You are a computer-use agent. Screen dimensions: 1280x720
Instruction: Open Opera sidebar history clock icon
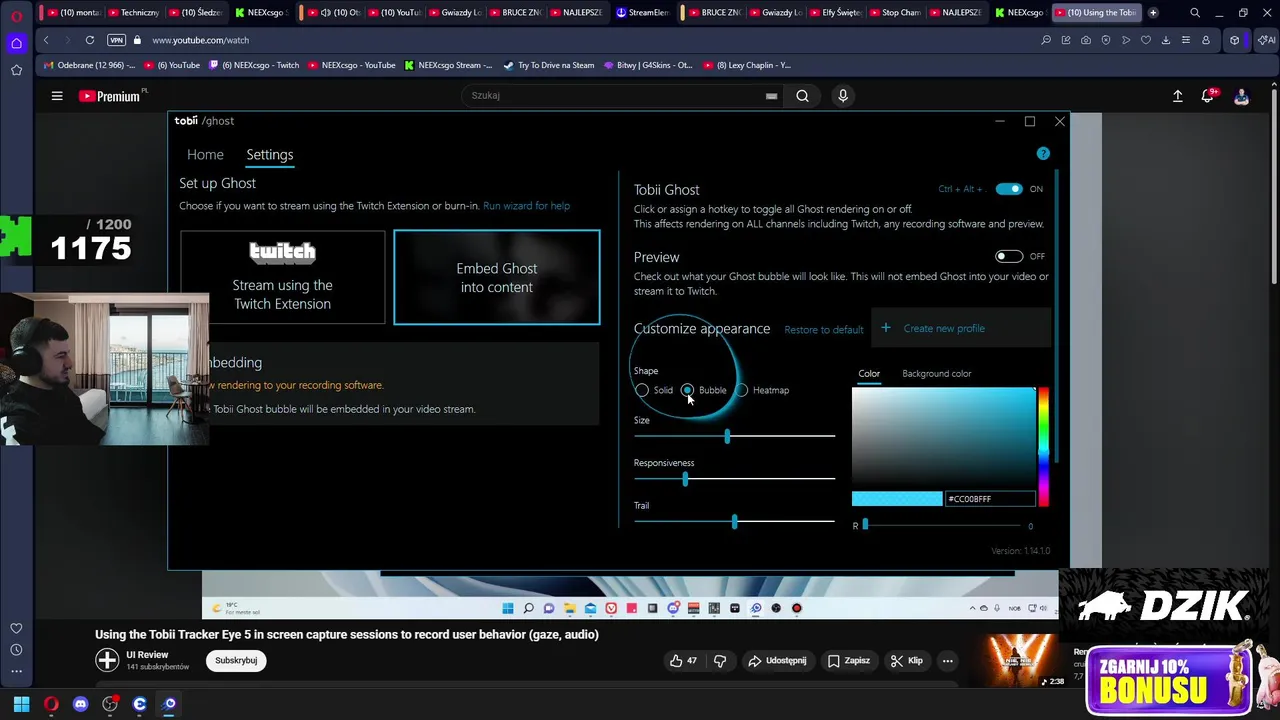[x=16, y=650]
